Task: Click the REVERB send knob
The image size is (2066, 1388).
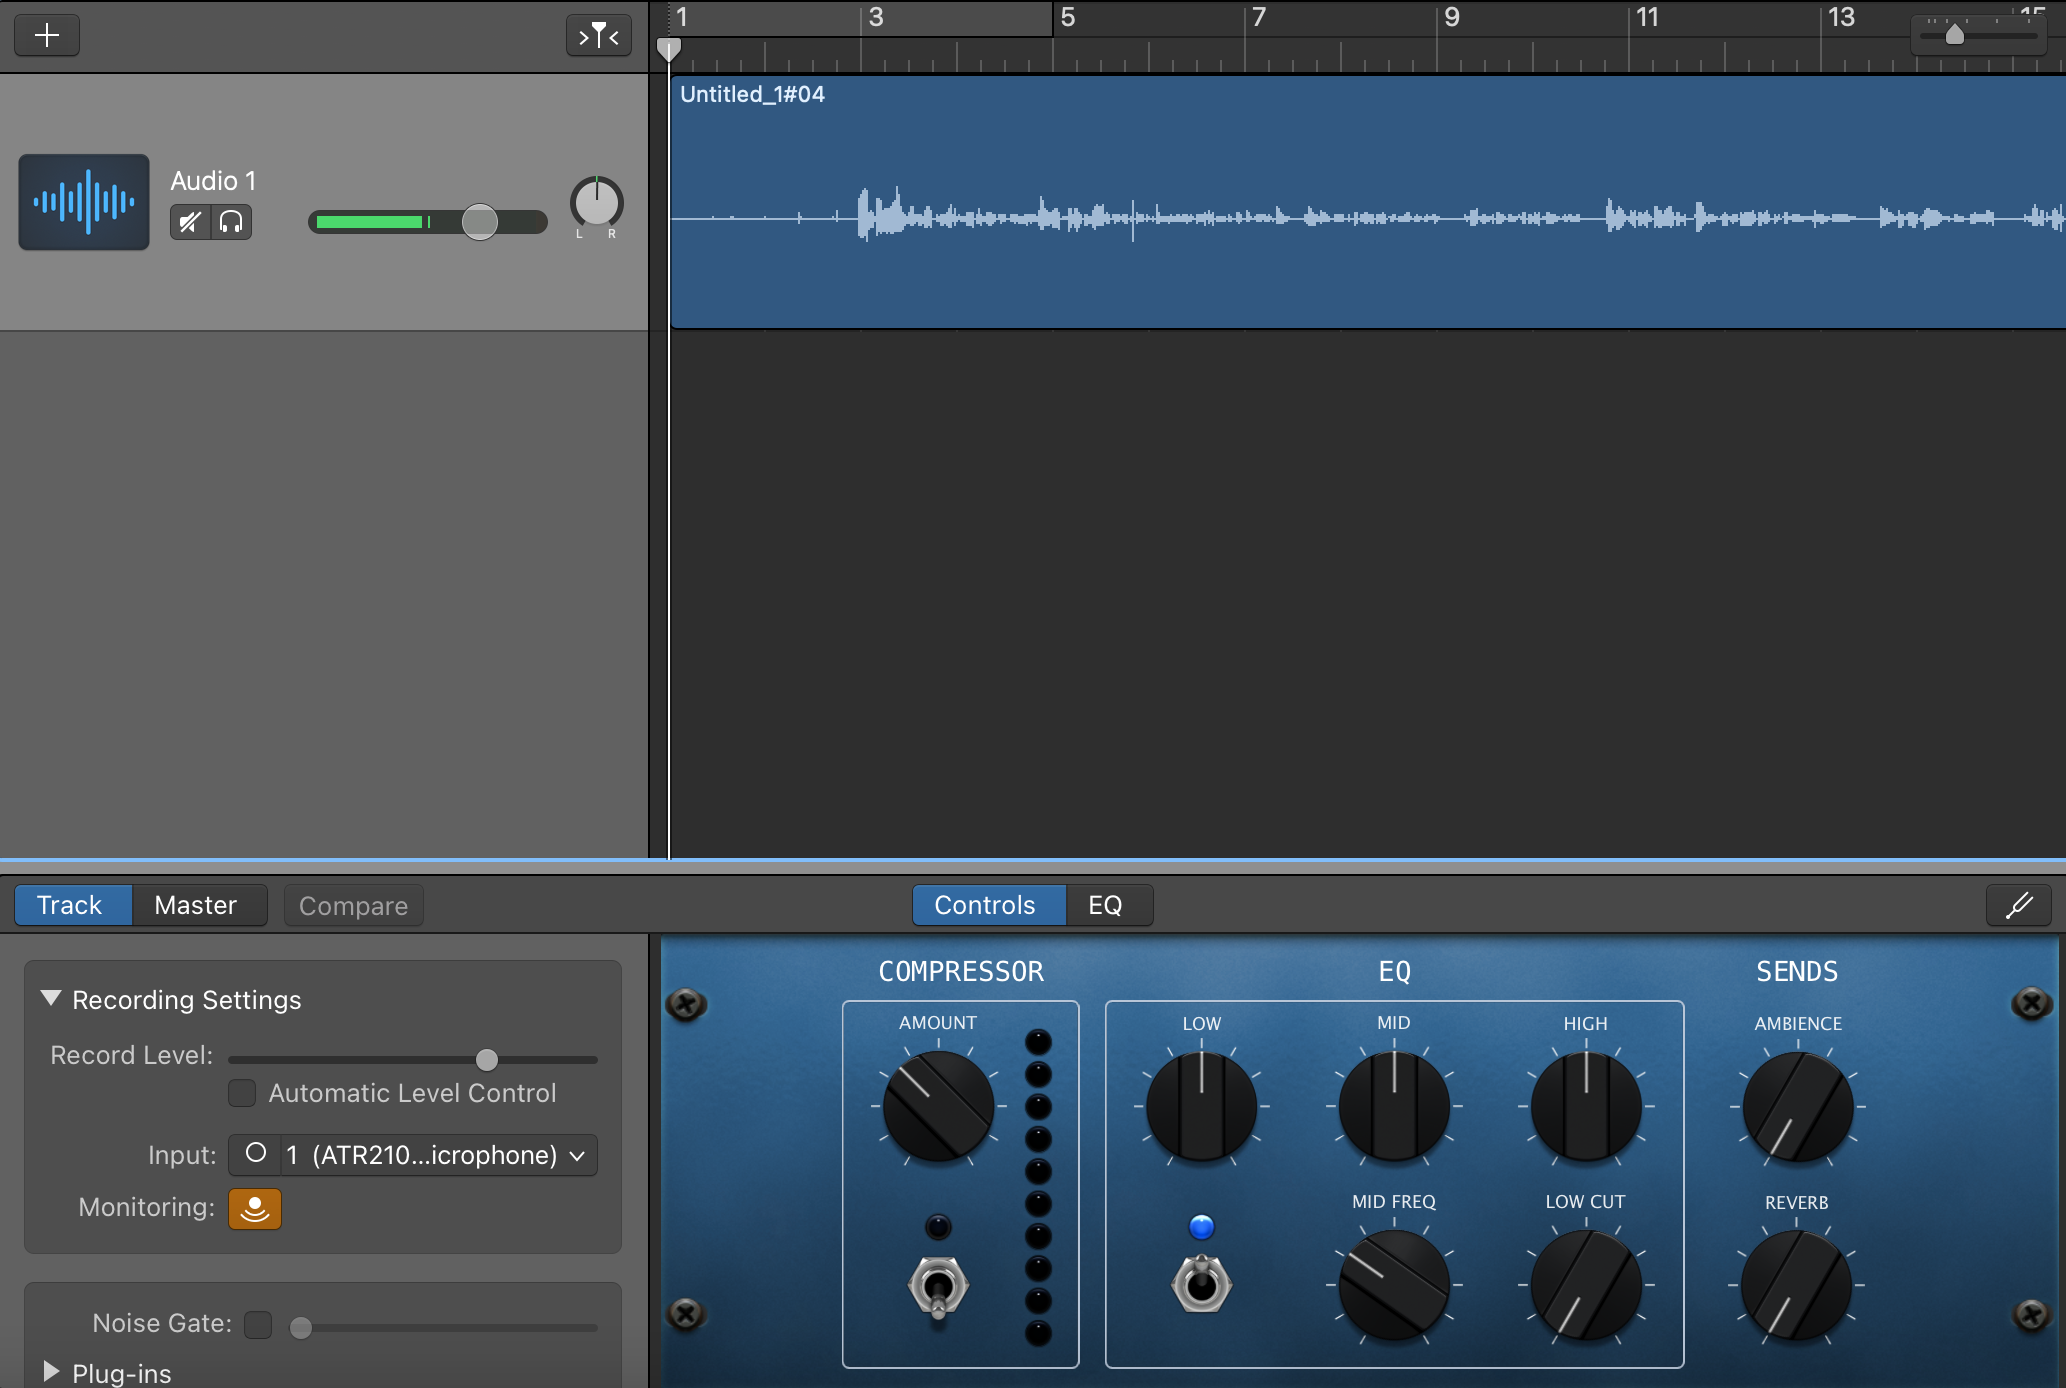Action: (1797, 1285)
